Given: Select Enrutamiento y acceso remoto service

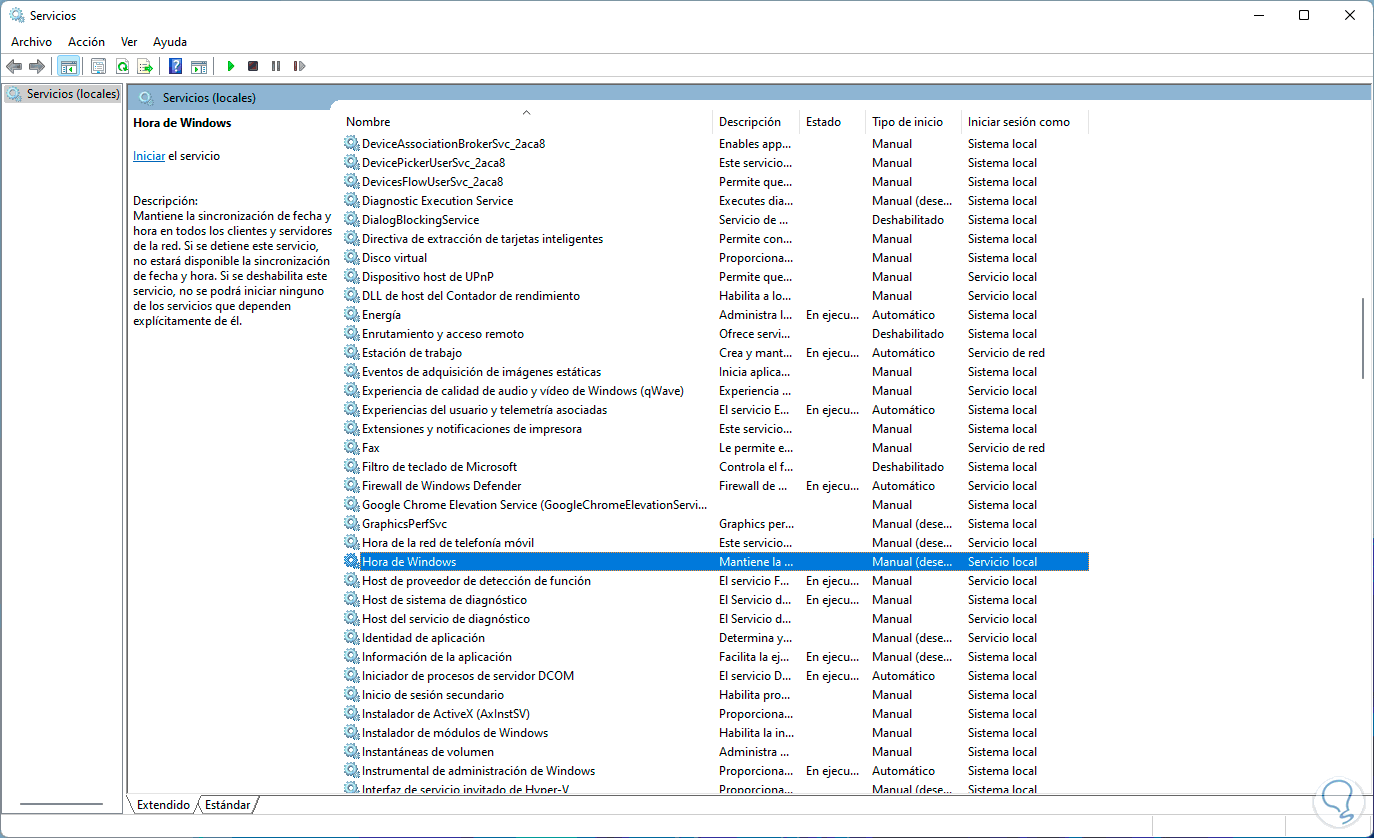Looking at the screenshot, I should pyautogui.click(x=715, y=334).
